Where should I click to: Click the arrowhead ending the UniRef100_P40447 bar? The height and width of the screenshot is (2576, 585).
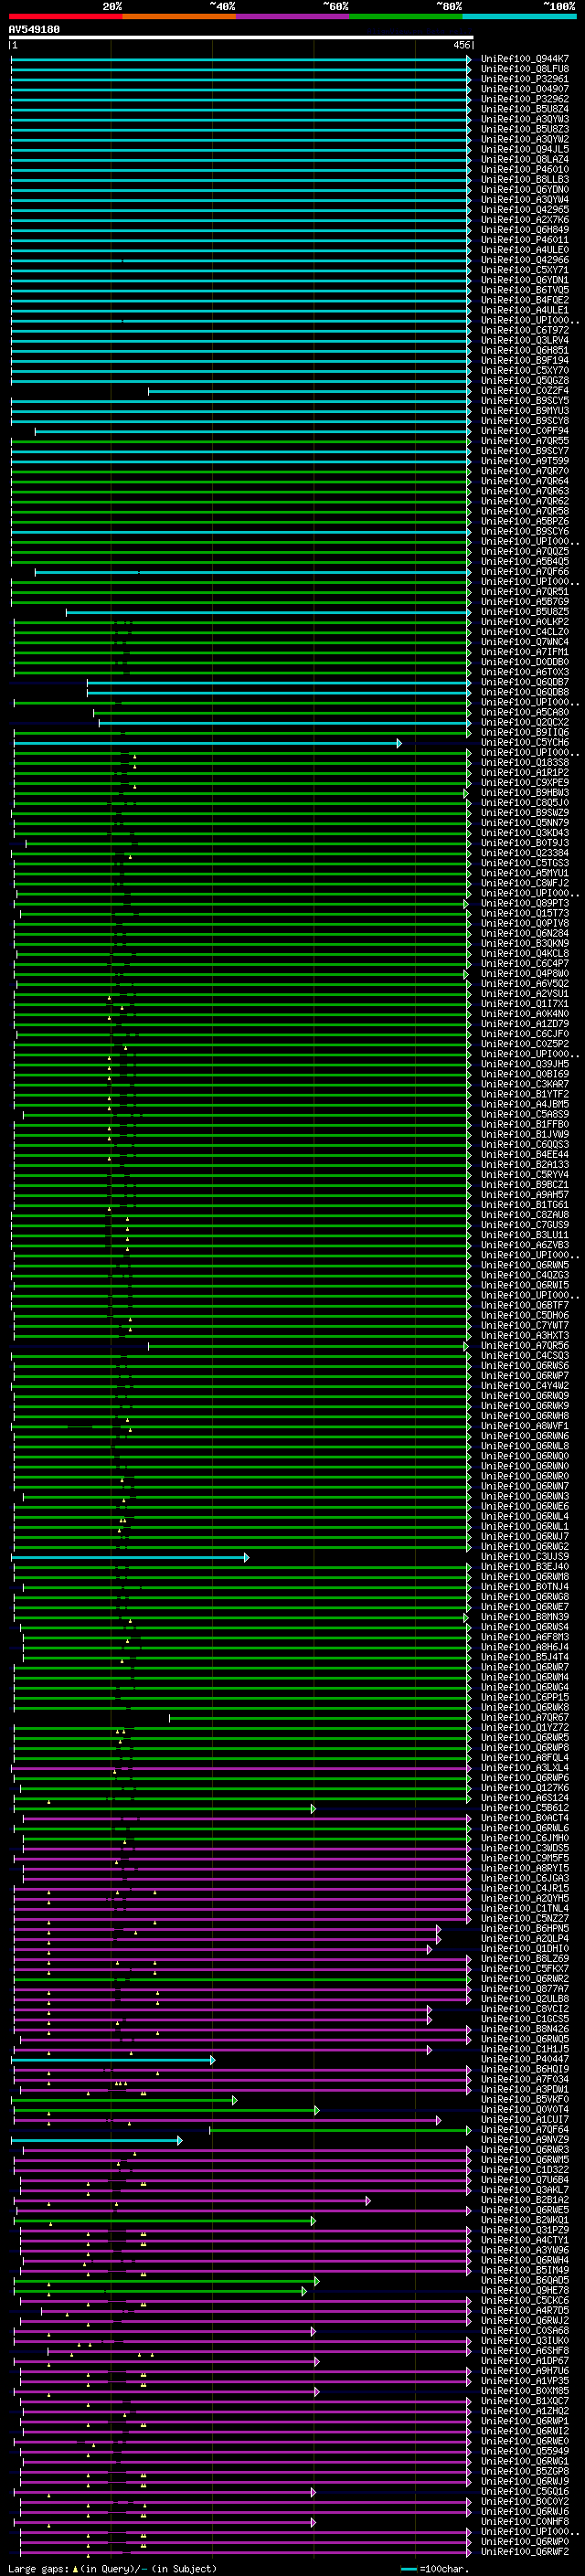[x=212, y=2060]
